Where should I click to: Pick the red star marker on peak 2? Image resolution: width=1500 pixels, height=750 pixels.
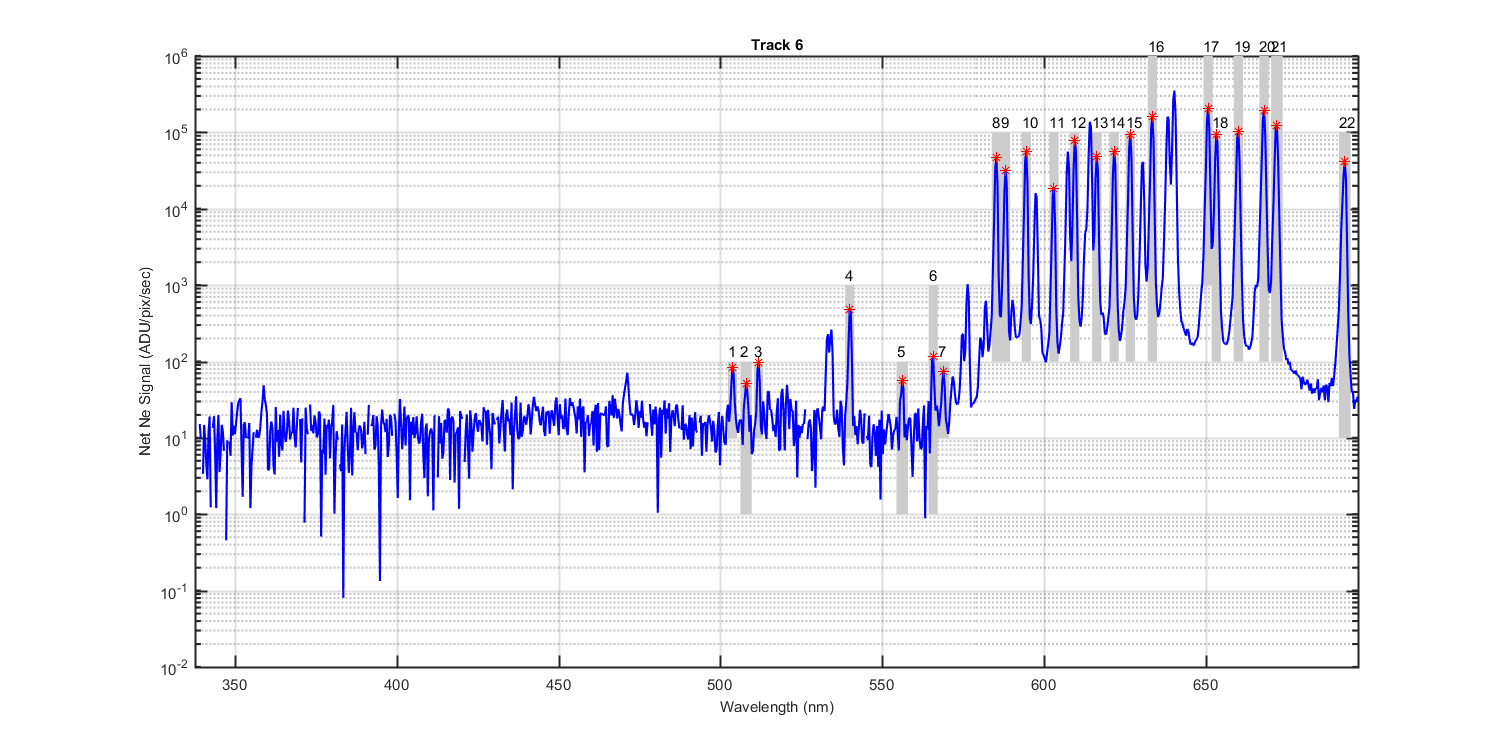click(746, 383)
